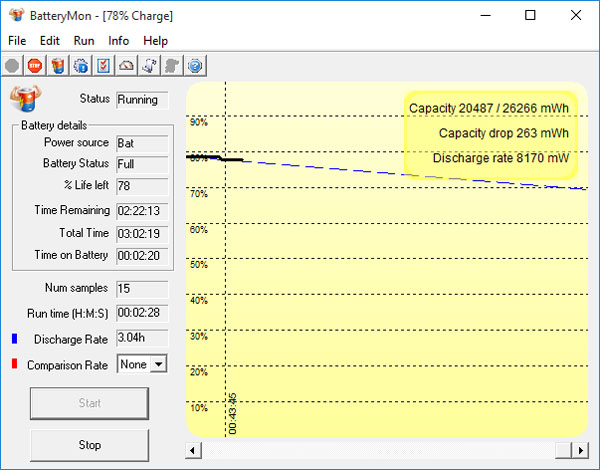Open the Info menu

[119, 41]
